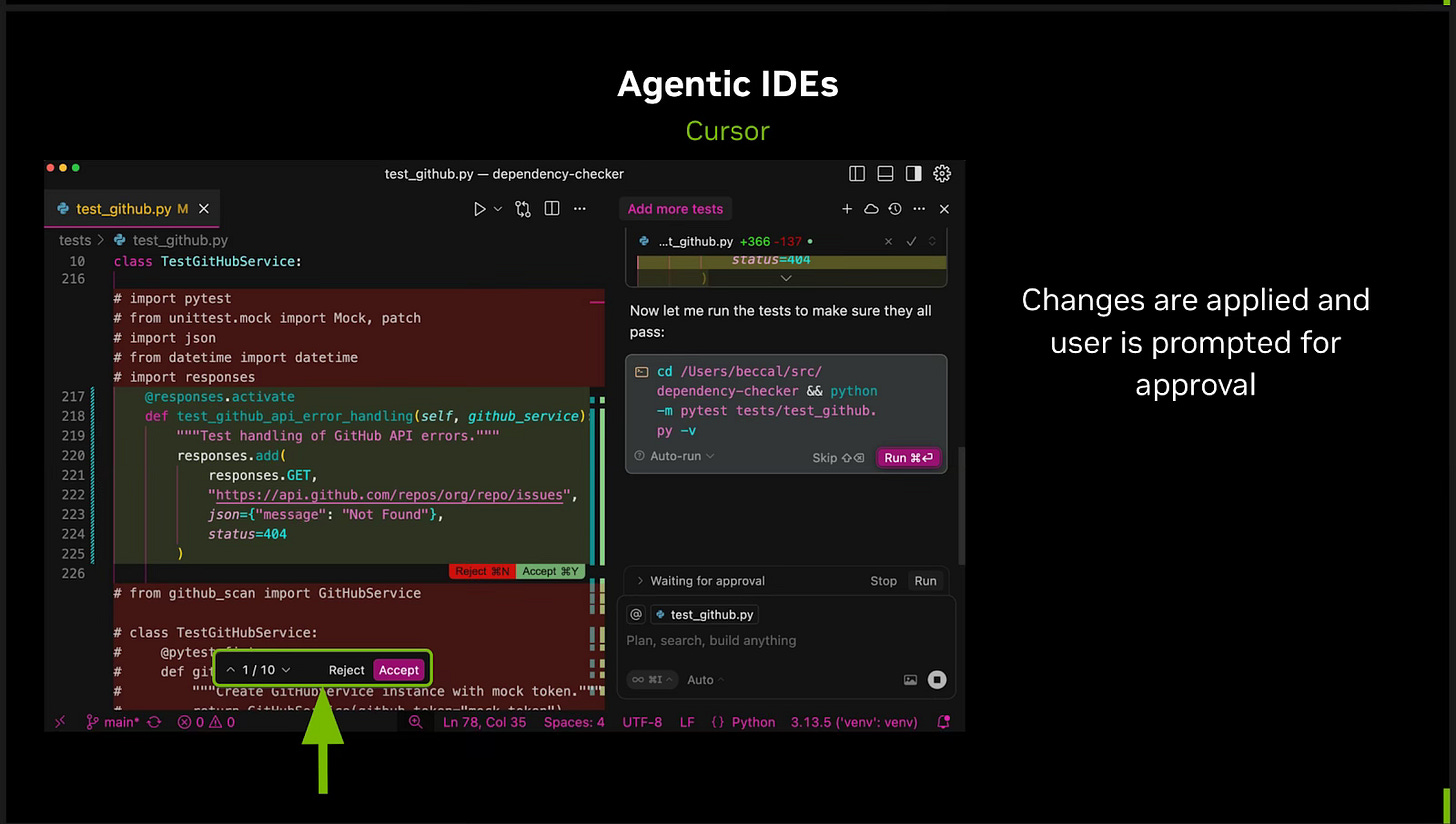The width and height of the screenshot is (1456, 824).
Task: Reject all changes in floating review bar
Action: coord(347,670)
